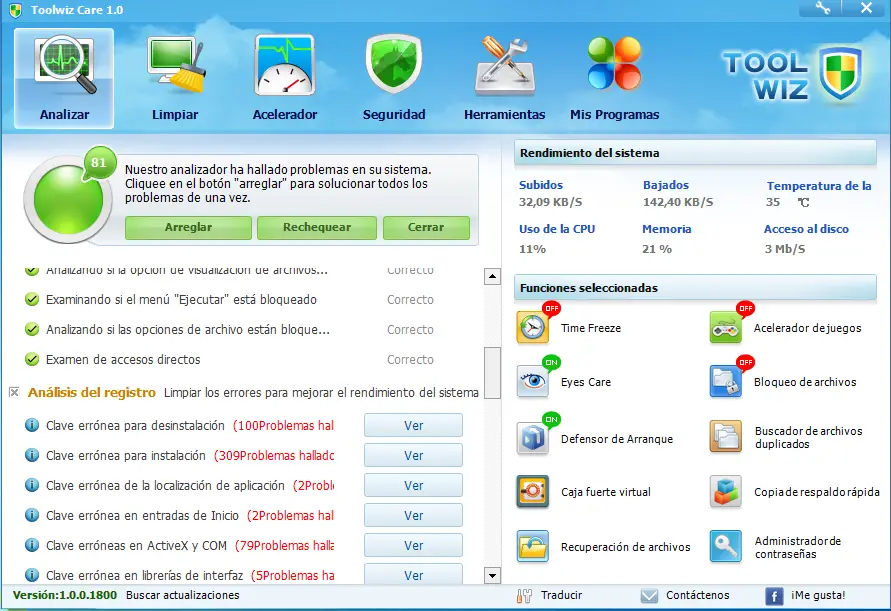Image resolution: width=891 pixels, height=611 pixels.
Task: Click green check beside menú "Ejecutar" row
Action: 32,300
